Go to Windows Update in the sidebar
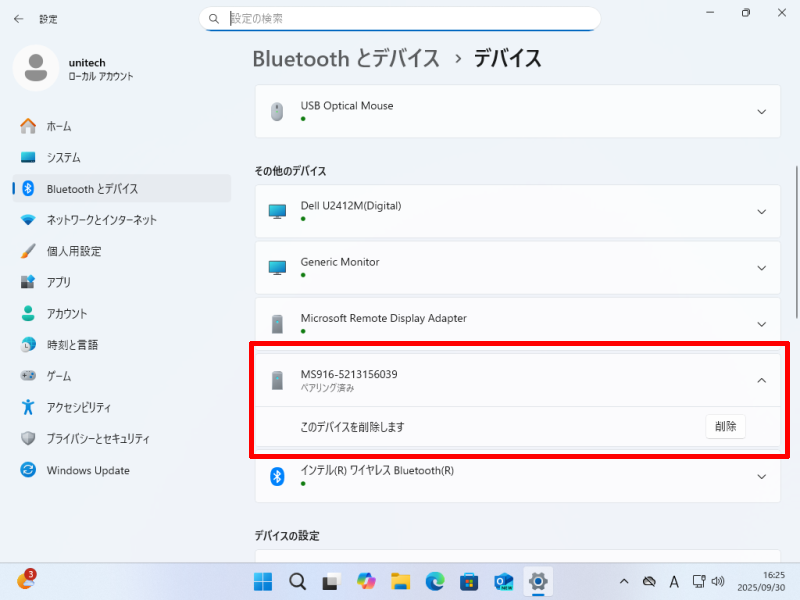This screenshot has height=600, width=800. [87, 470]
